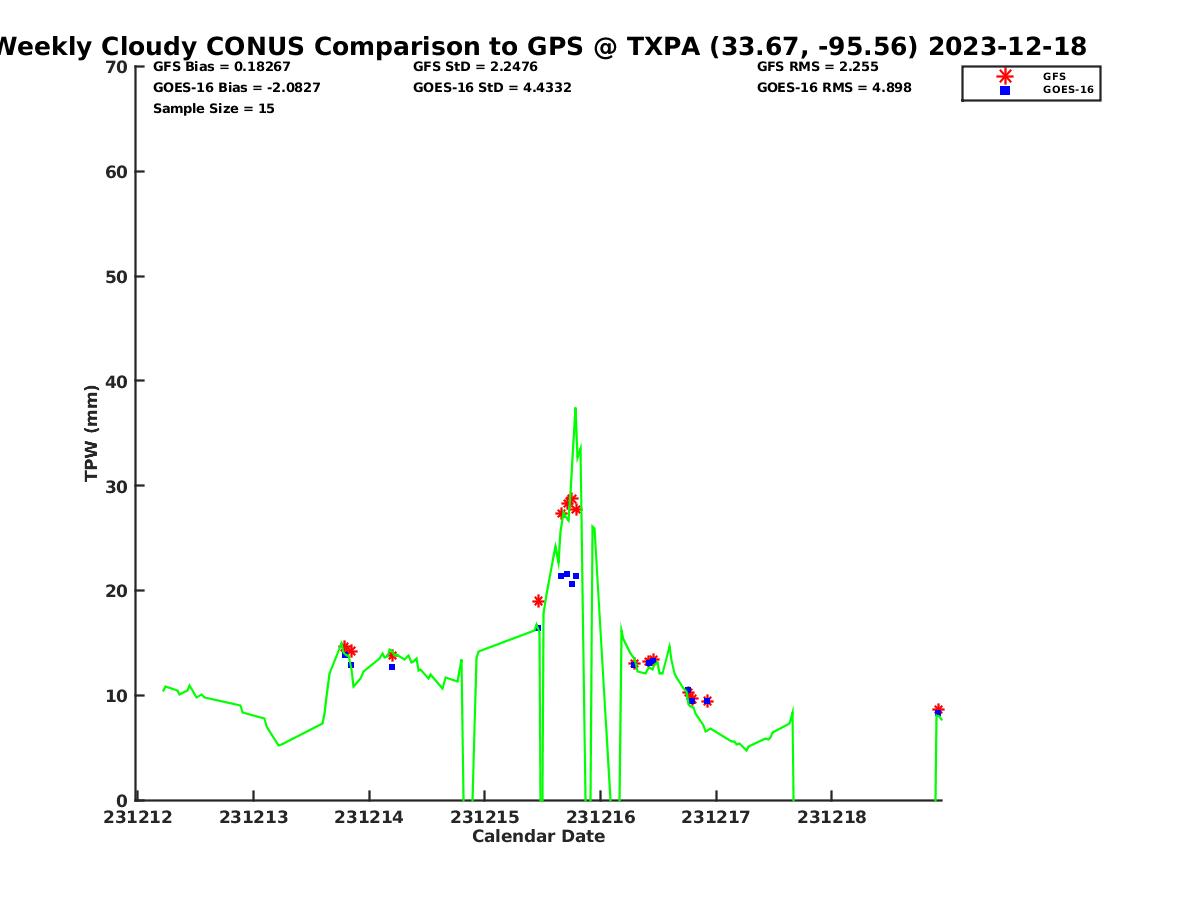Click the blue GOES-16 legend square

[1005, 90]
